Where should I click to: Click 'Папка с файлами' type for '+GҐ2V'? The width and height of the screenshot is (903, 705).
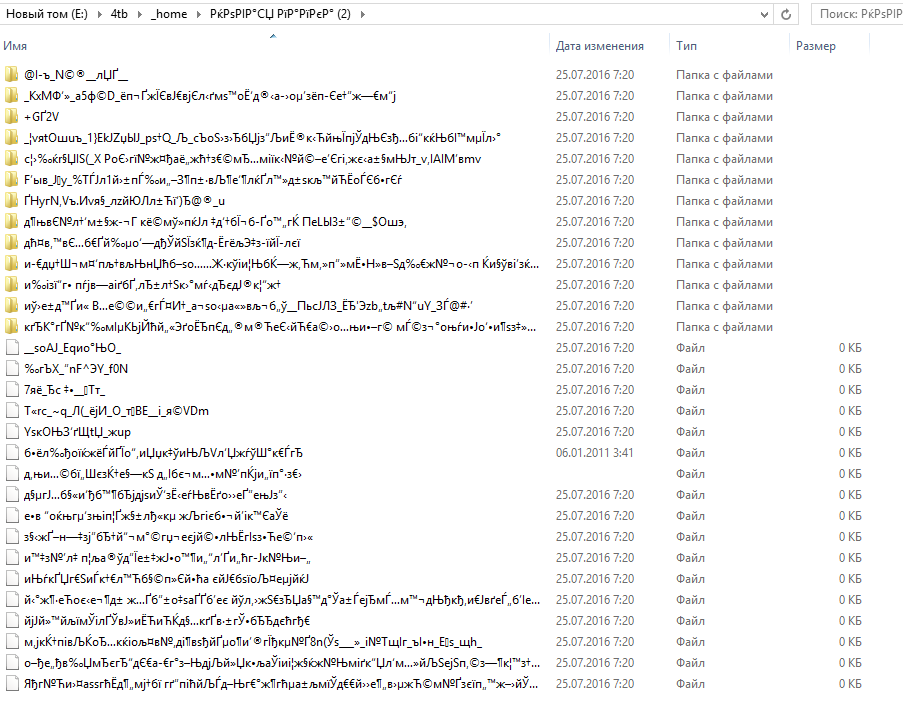pos(724,117)
